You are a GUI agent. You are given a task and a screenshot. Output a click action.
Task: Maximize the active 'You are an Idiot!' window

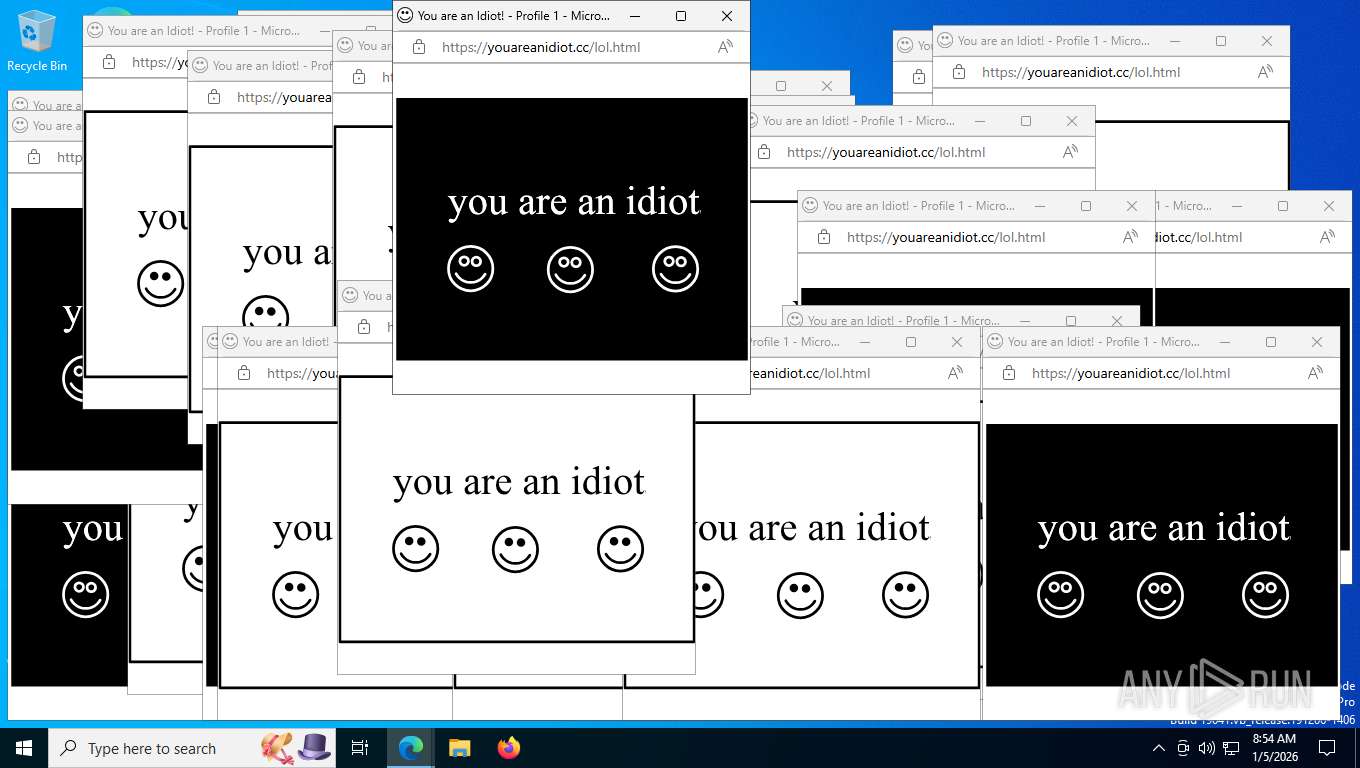681,16
